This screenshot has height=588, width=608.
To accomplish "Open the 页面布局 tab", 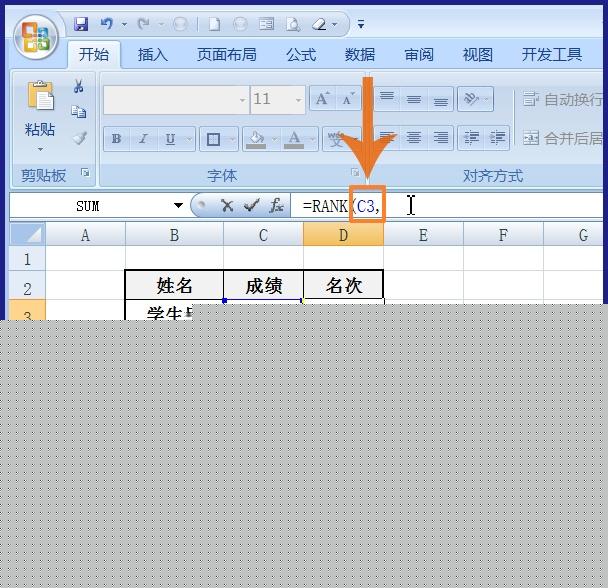I will coord(226,55).
